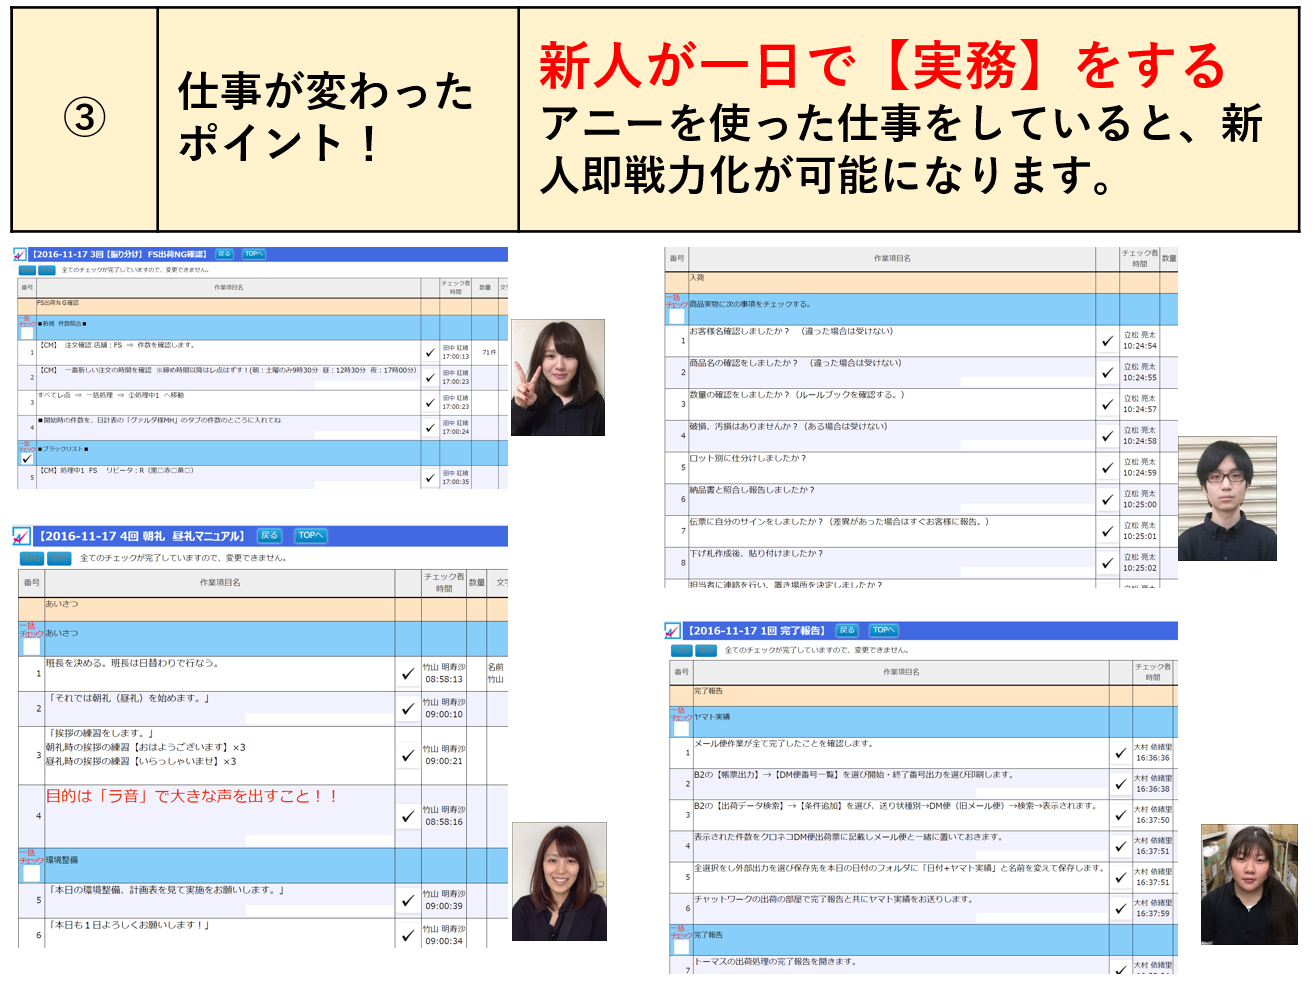1315x1000 pixels.
Task: Click timestamp 10:24:54 in 入荷 table
Action: (x=1140, y=346)
